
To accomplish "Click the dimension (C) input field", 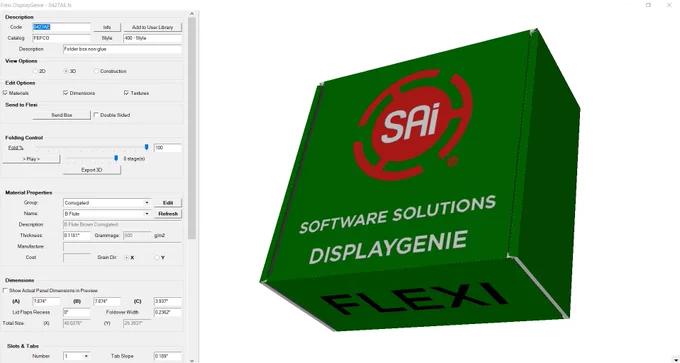I will (x=167, y=301).
